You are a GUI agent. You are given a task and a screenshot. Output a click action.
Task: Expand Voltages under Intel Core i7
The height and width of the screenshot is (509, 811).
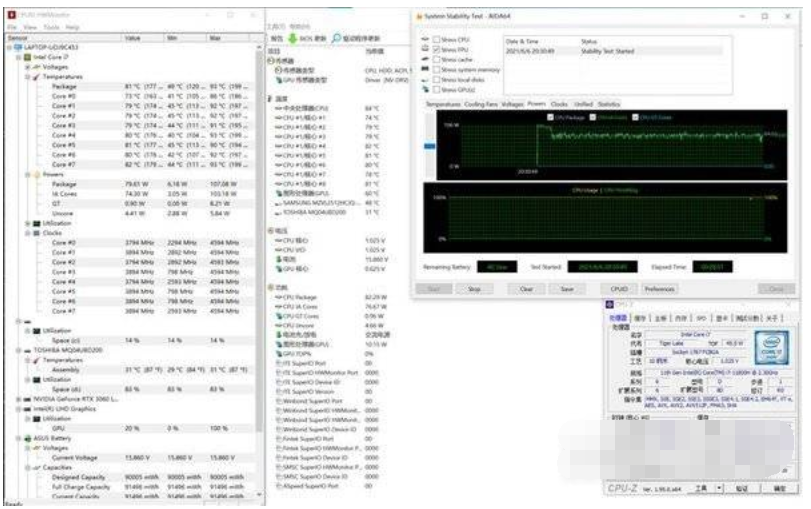pos(27,67)
